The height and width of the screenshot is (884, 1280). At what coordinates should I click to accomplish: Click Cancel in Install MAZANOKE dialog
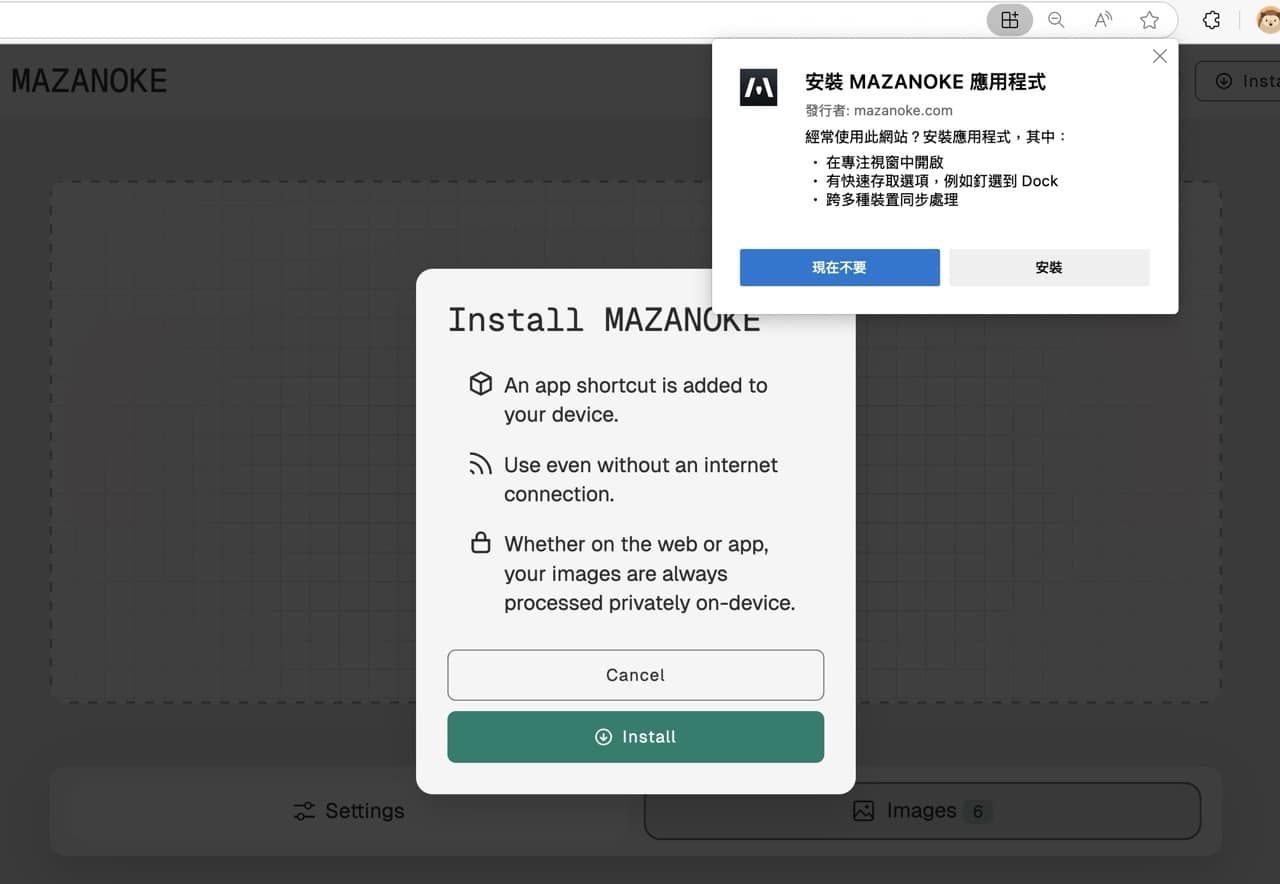pos(636,675)
